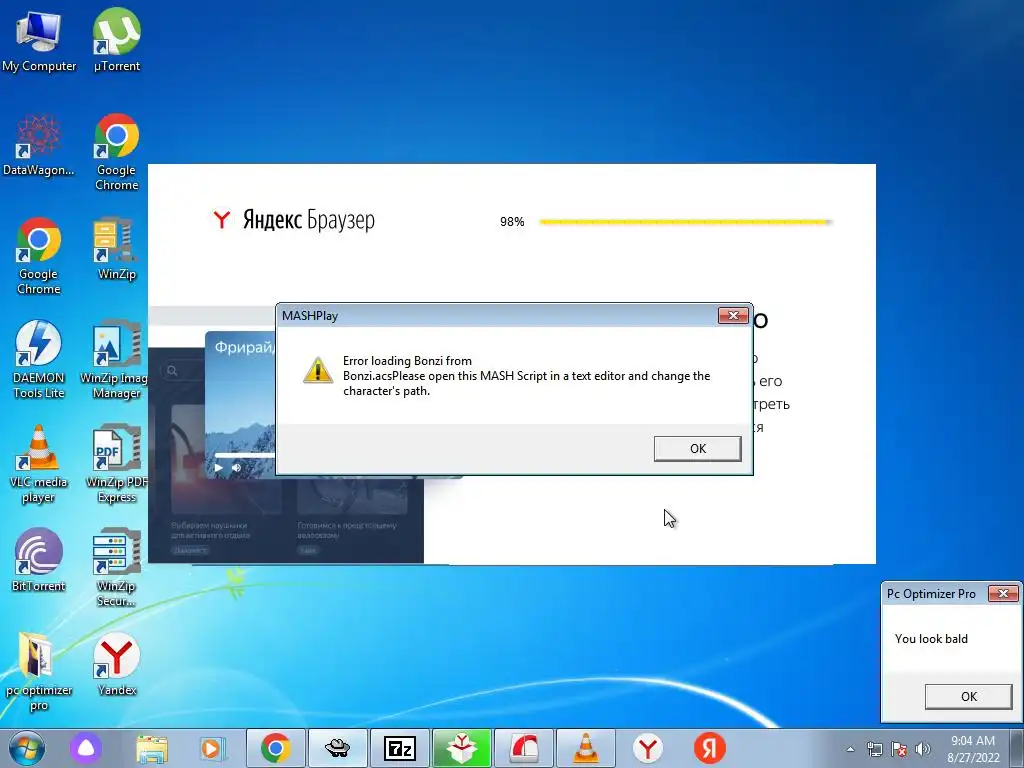
Task: Show hidden icons in the system tray
Action: (x=850, y=749)
